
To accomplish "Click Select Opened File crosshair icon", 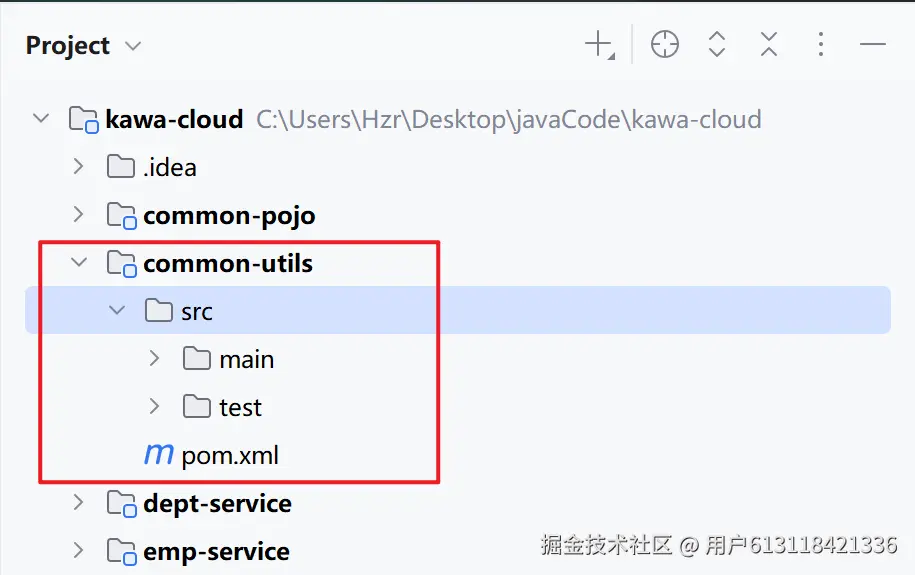I will coord(665,44).
